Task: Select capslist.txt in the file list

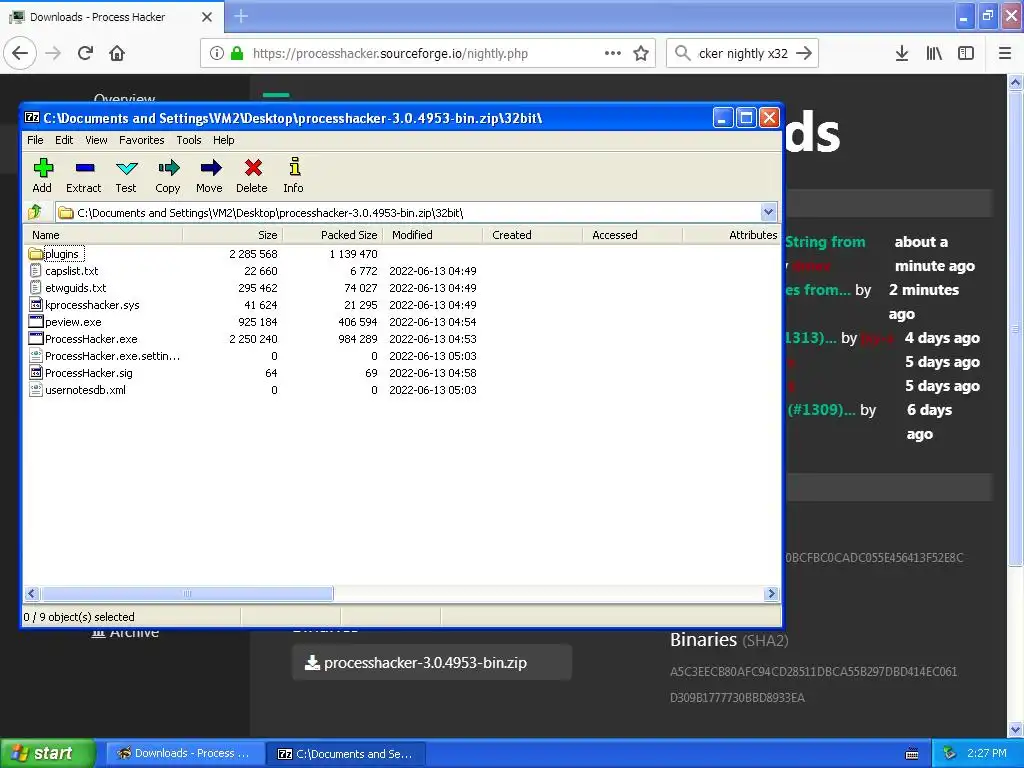Action: tap(71, 271)
